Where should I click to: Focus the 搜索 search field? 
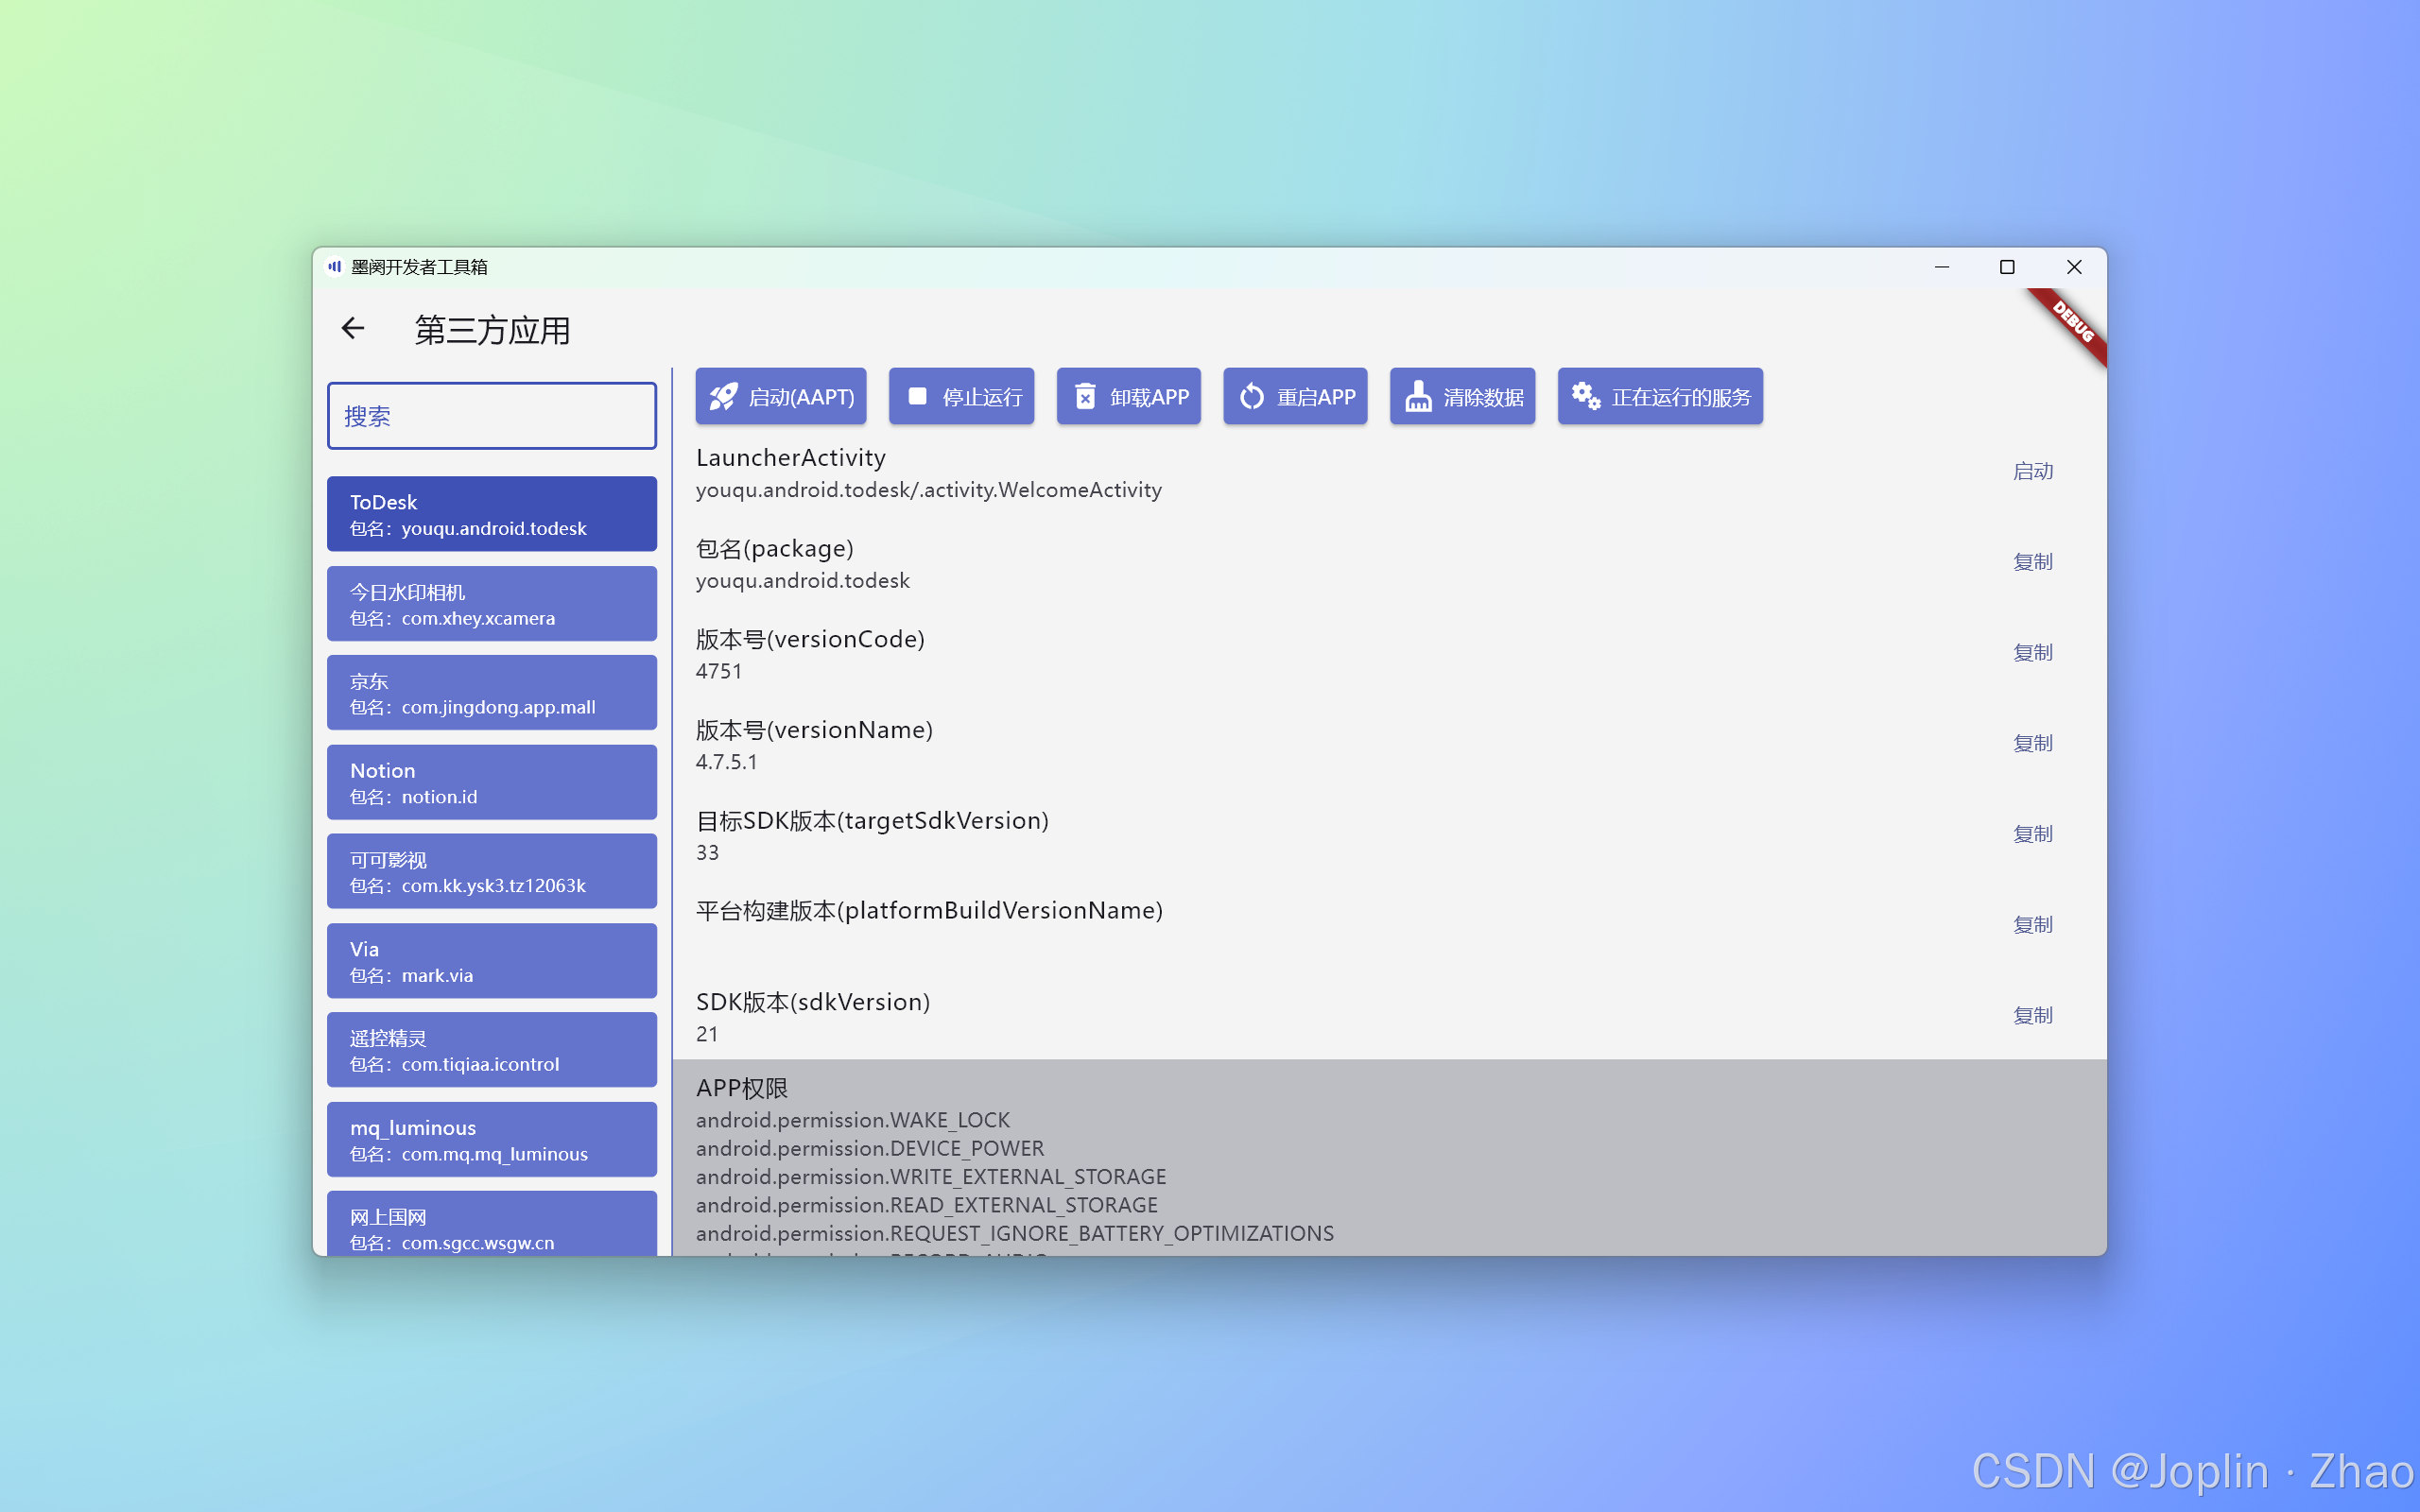pyautogui.click(x=491, y=416)
